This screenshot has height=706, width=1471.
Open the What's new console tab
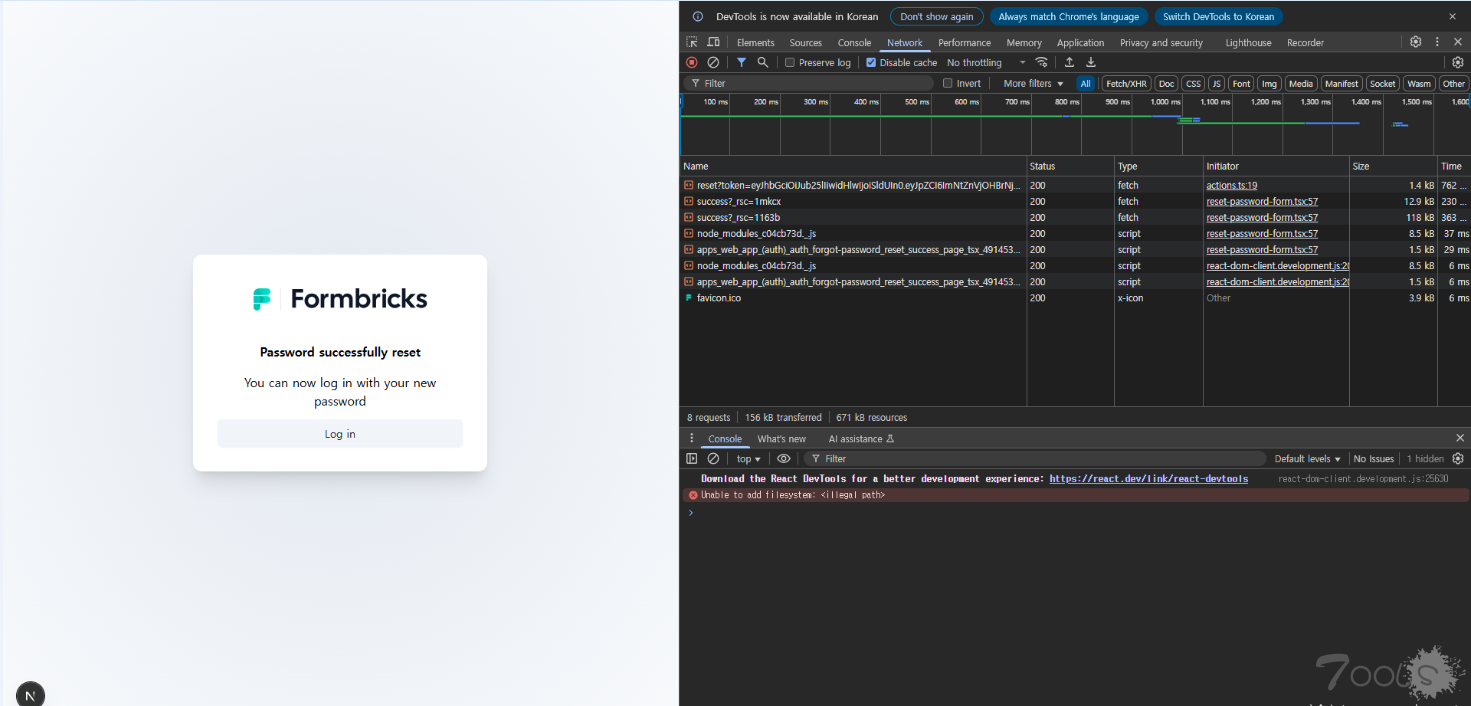click(x=781, y=438)
